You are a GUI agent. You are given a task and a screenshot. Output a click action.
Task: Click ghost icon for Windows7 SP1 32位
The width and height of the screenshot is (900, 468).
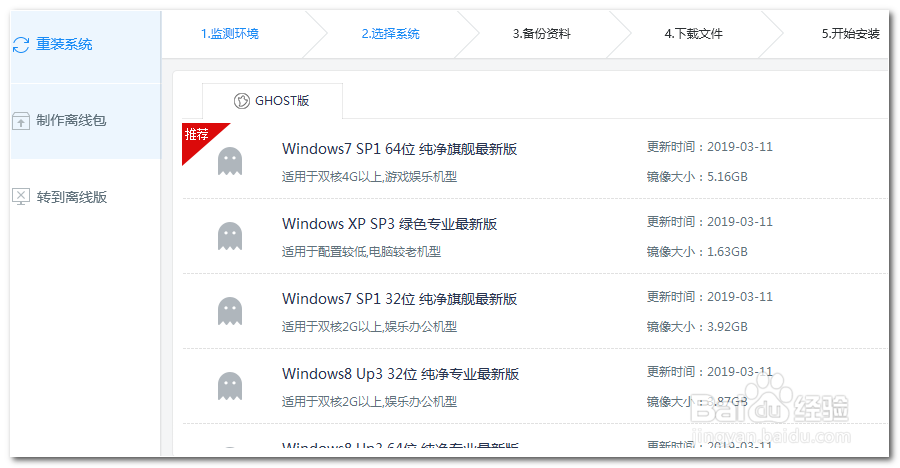pos(230,311)
